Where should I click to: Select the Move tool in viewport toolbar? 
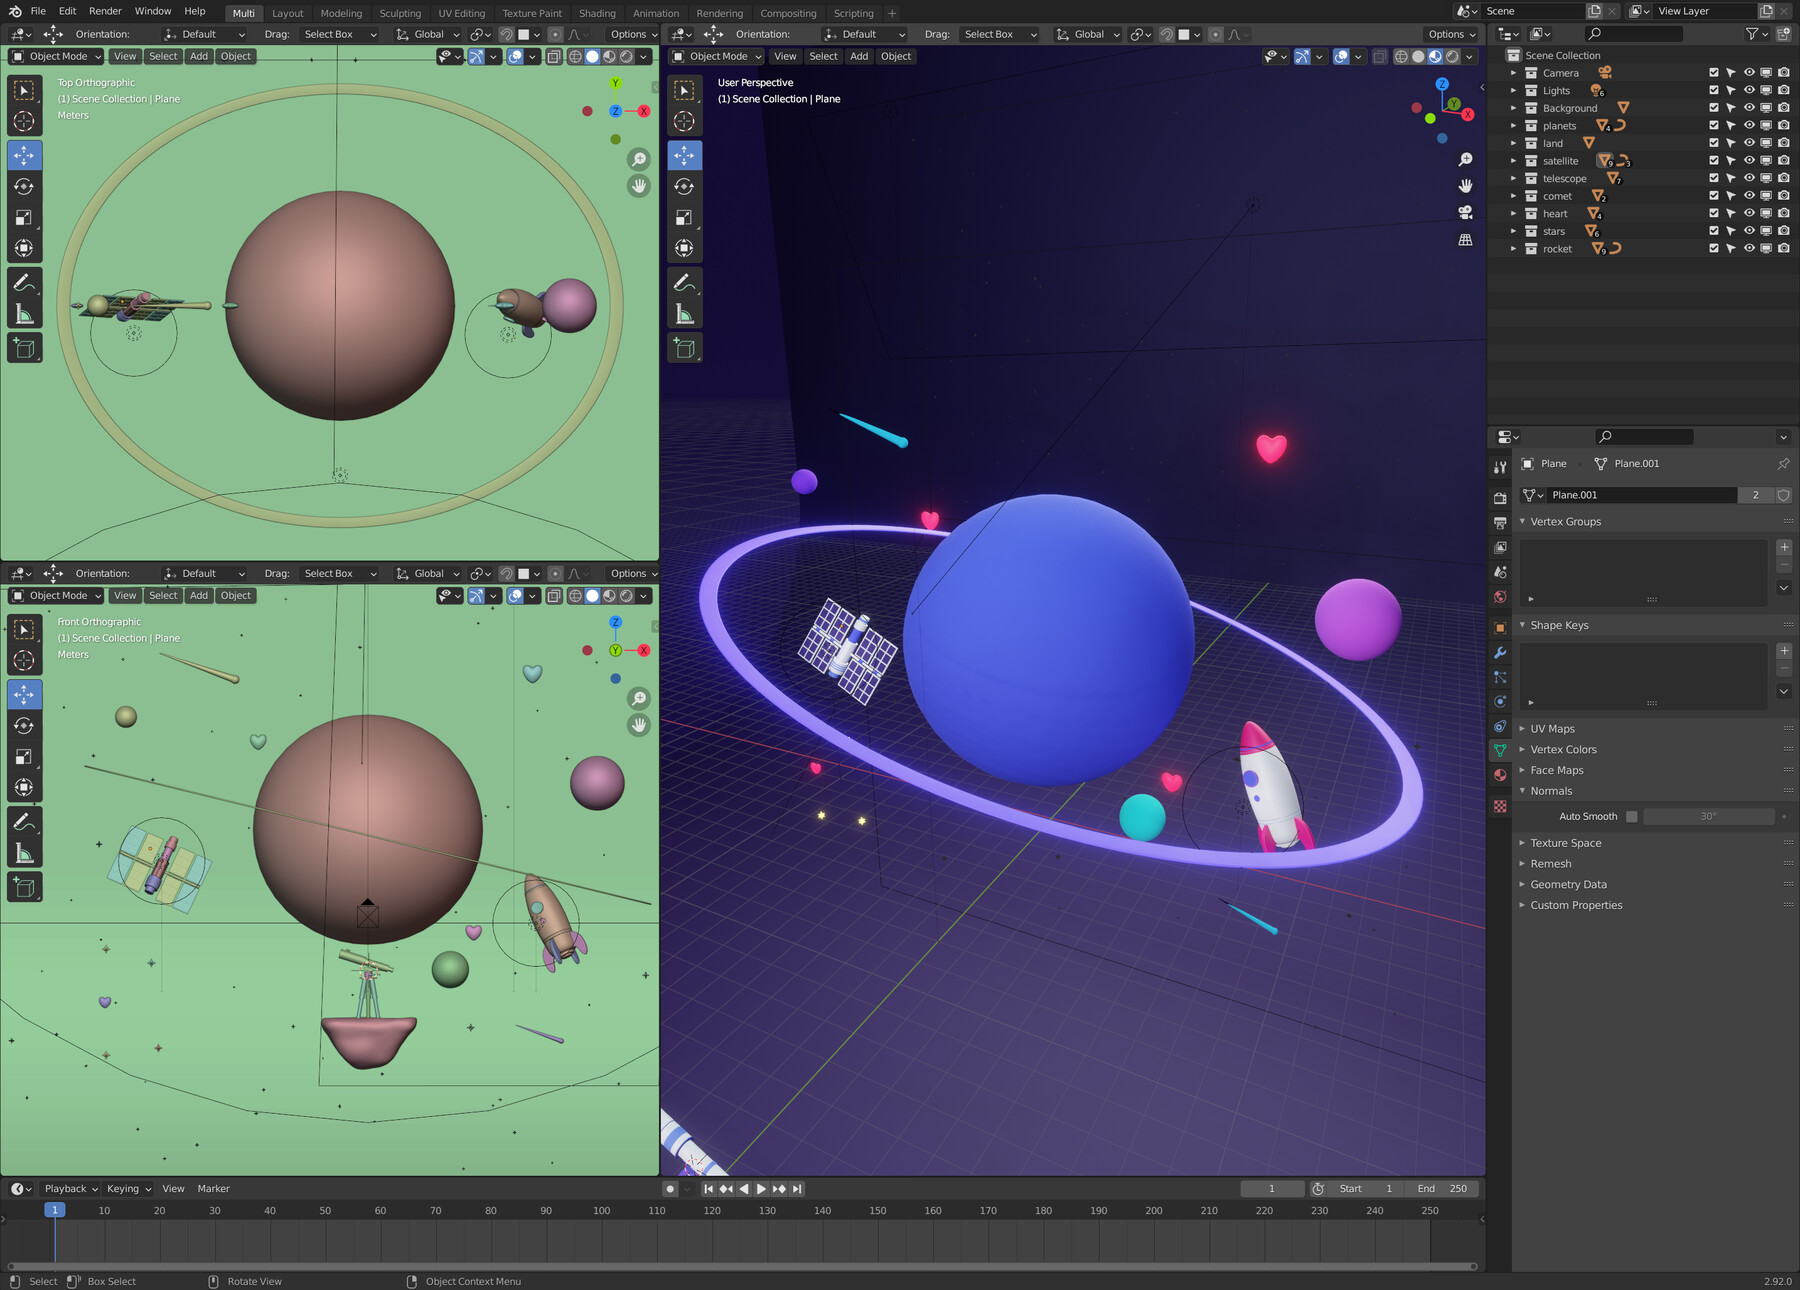pos(685,155)
